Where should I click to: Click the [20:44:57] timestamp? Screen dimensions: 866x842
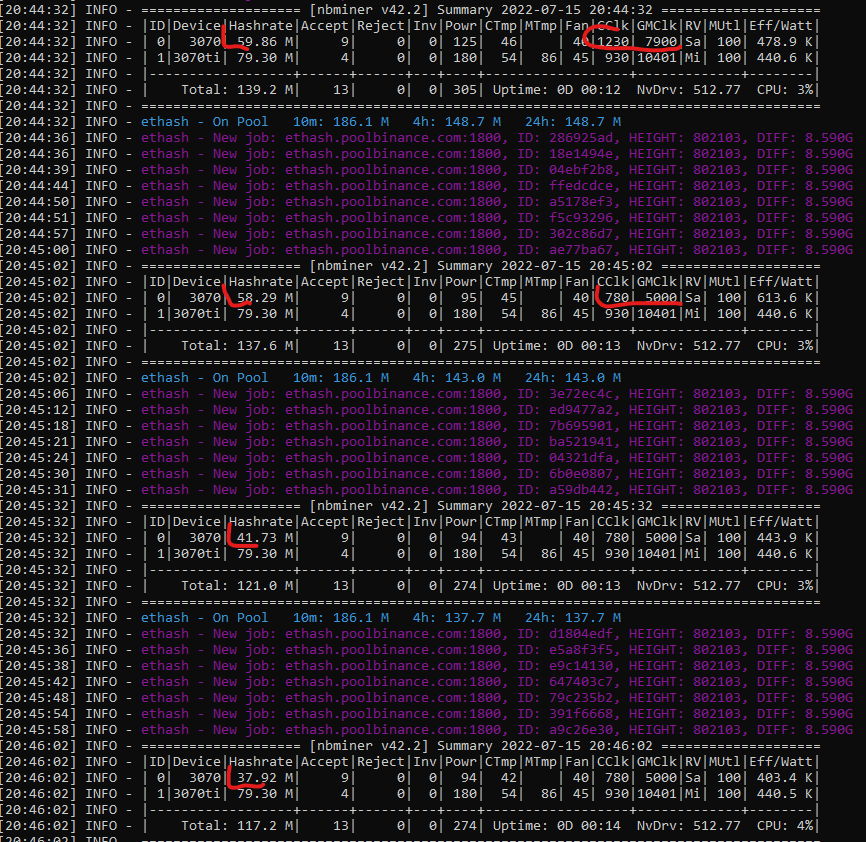(39, 234)
